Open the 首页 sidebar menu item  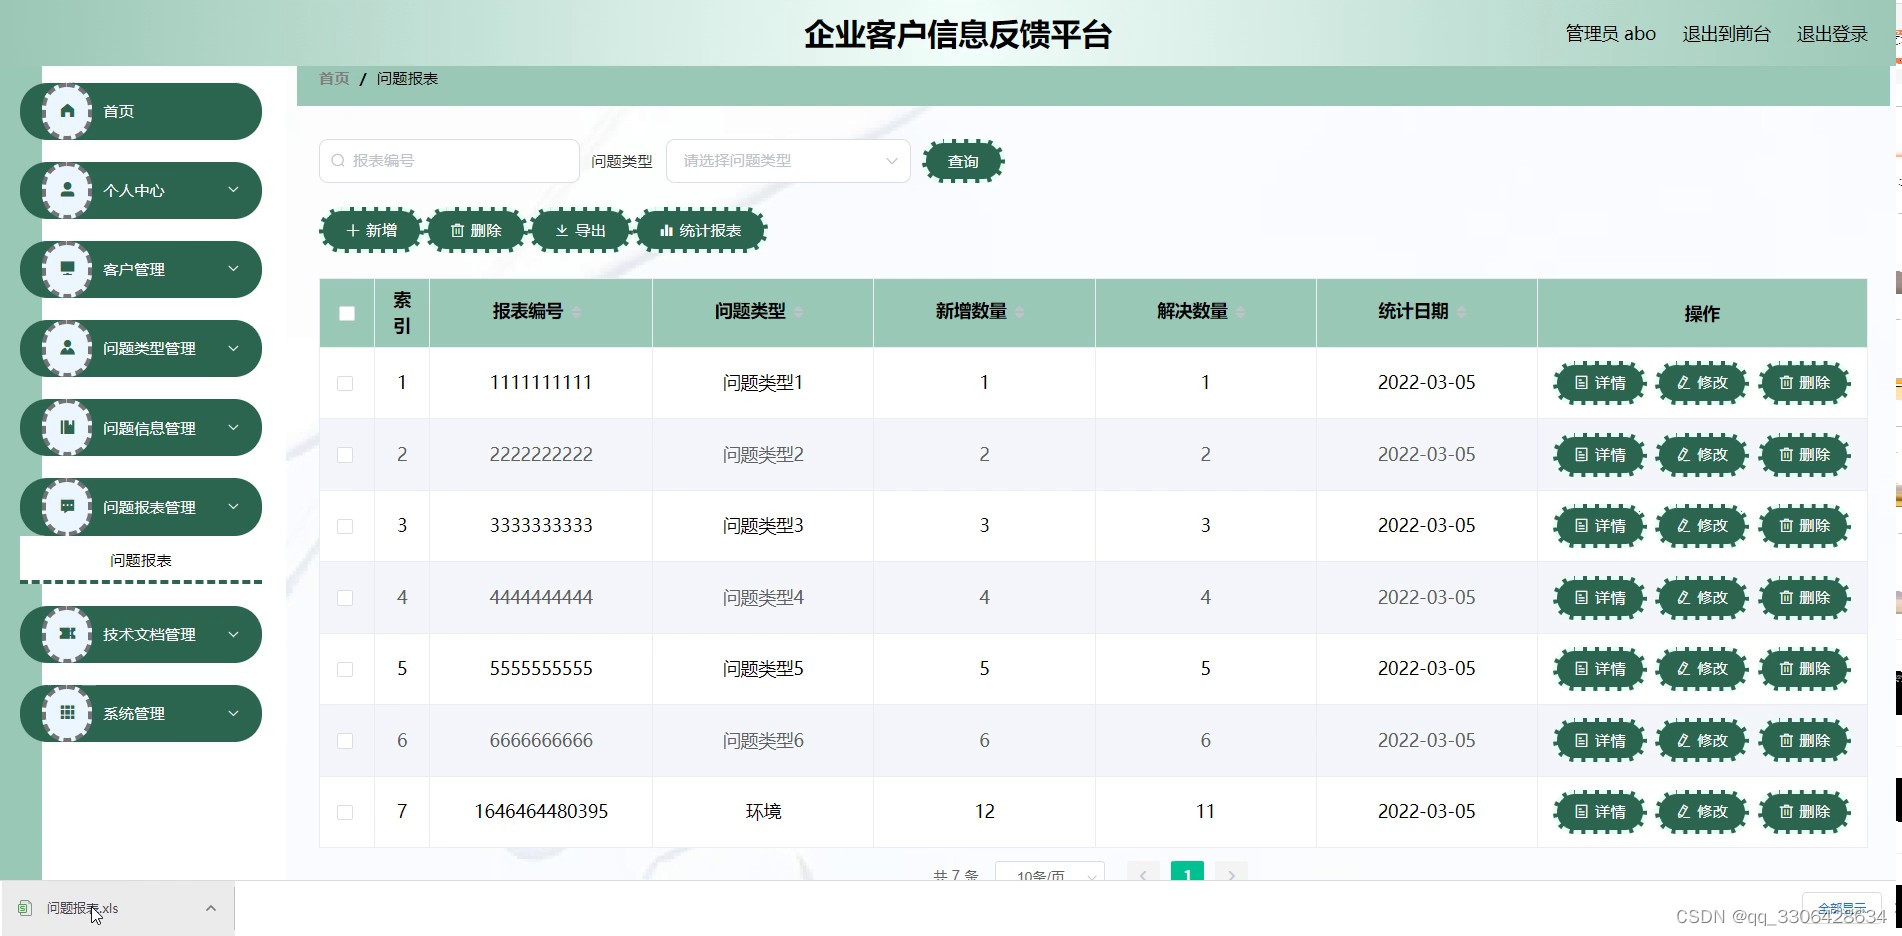tap(141, 111)
